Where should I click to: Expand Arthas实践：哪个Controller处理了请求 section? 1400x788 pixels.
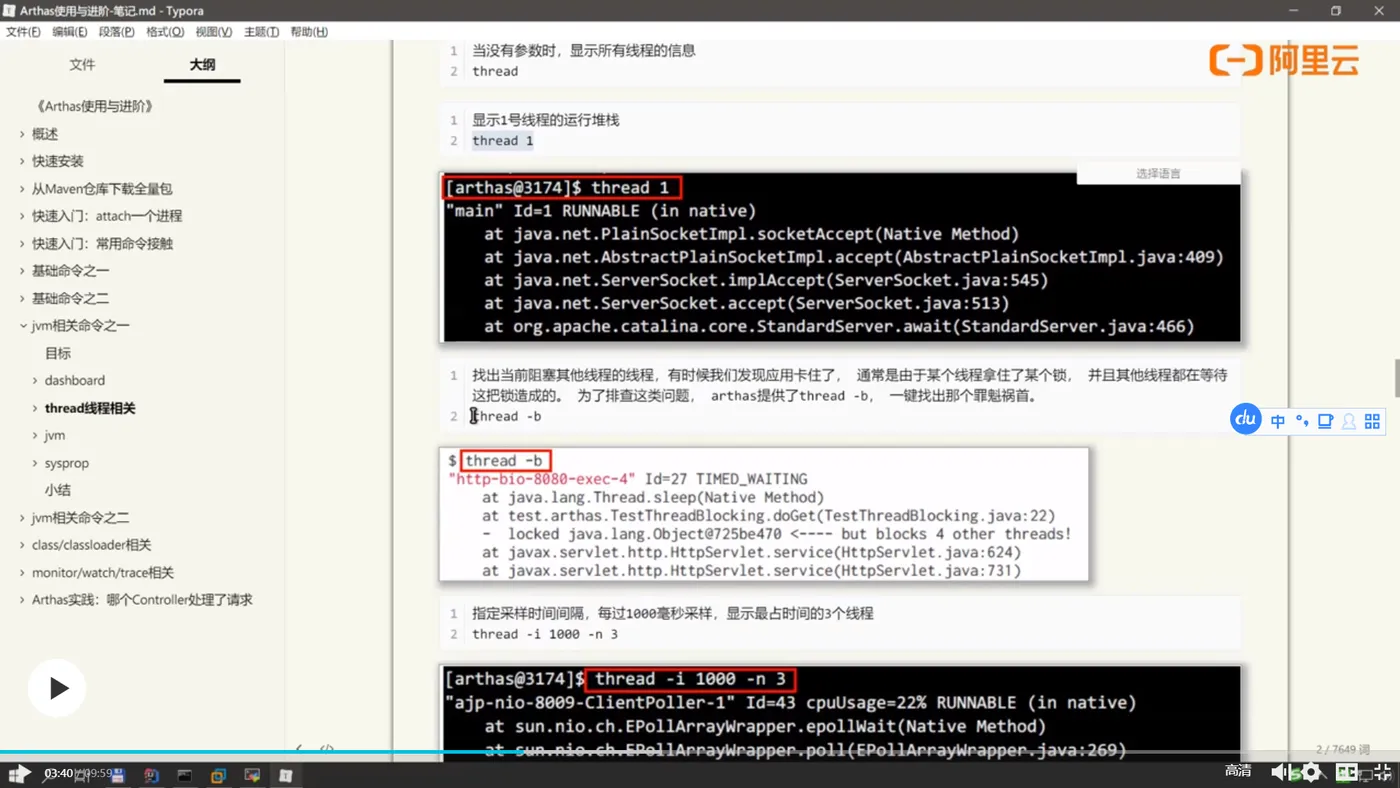point(22,600)
